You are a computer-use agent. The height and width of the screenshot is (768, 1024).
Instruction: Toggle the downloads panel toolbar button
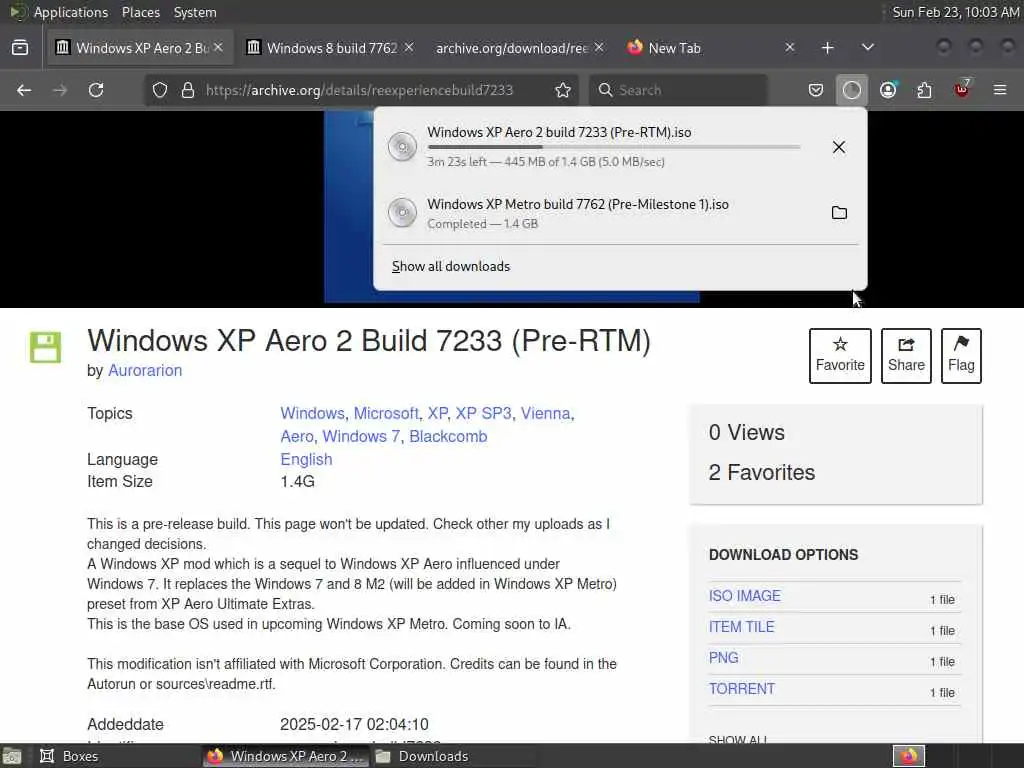pyautogui.click(x=852, y=90)
